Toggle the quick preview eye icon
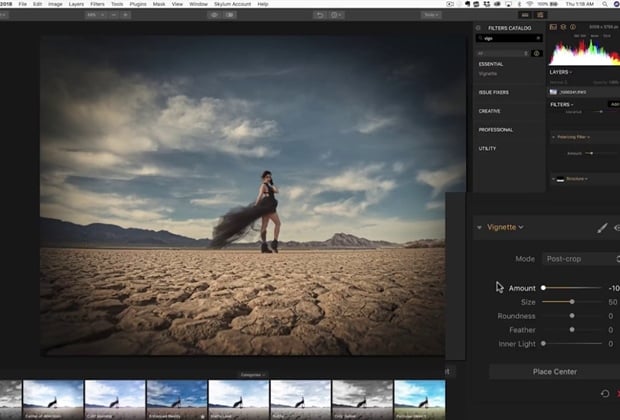Screen dimensions: 620x420 214,15
